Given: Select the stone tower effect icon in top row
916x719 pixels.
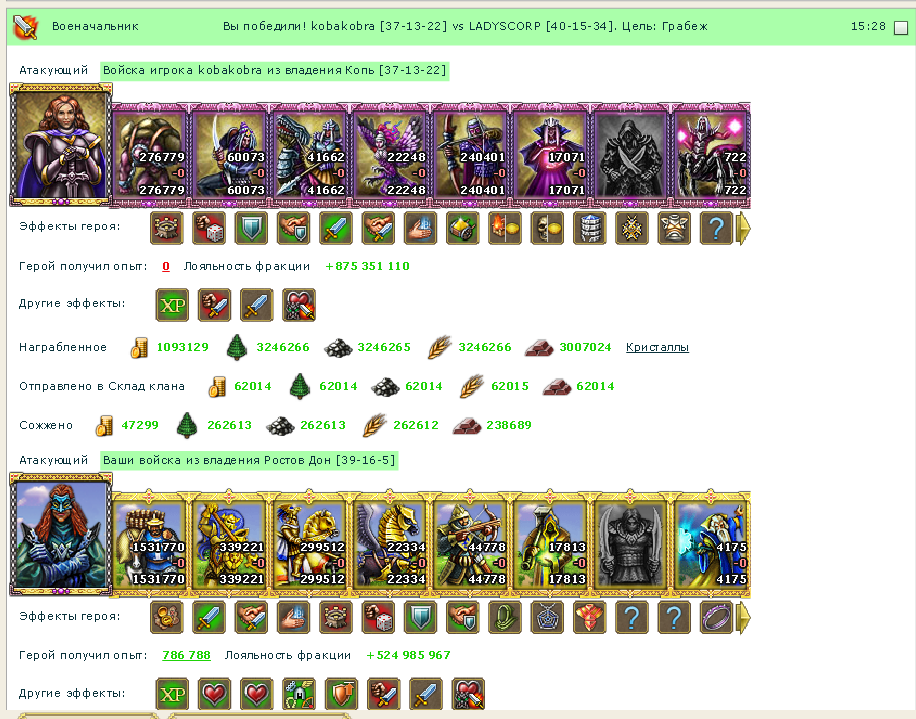Looking at the screenshot, I should pos(589,228).
